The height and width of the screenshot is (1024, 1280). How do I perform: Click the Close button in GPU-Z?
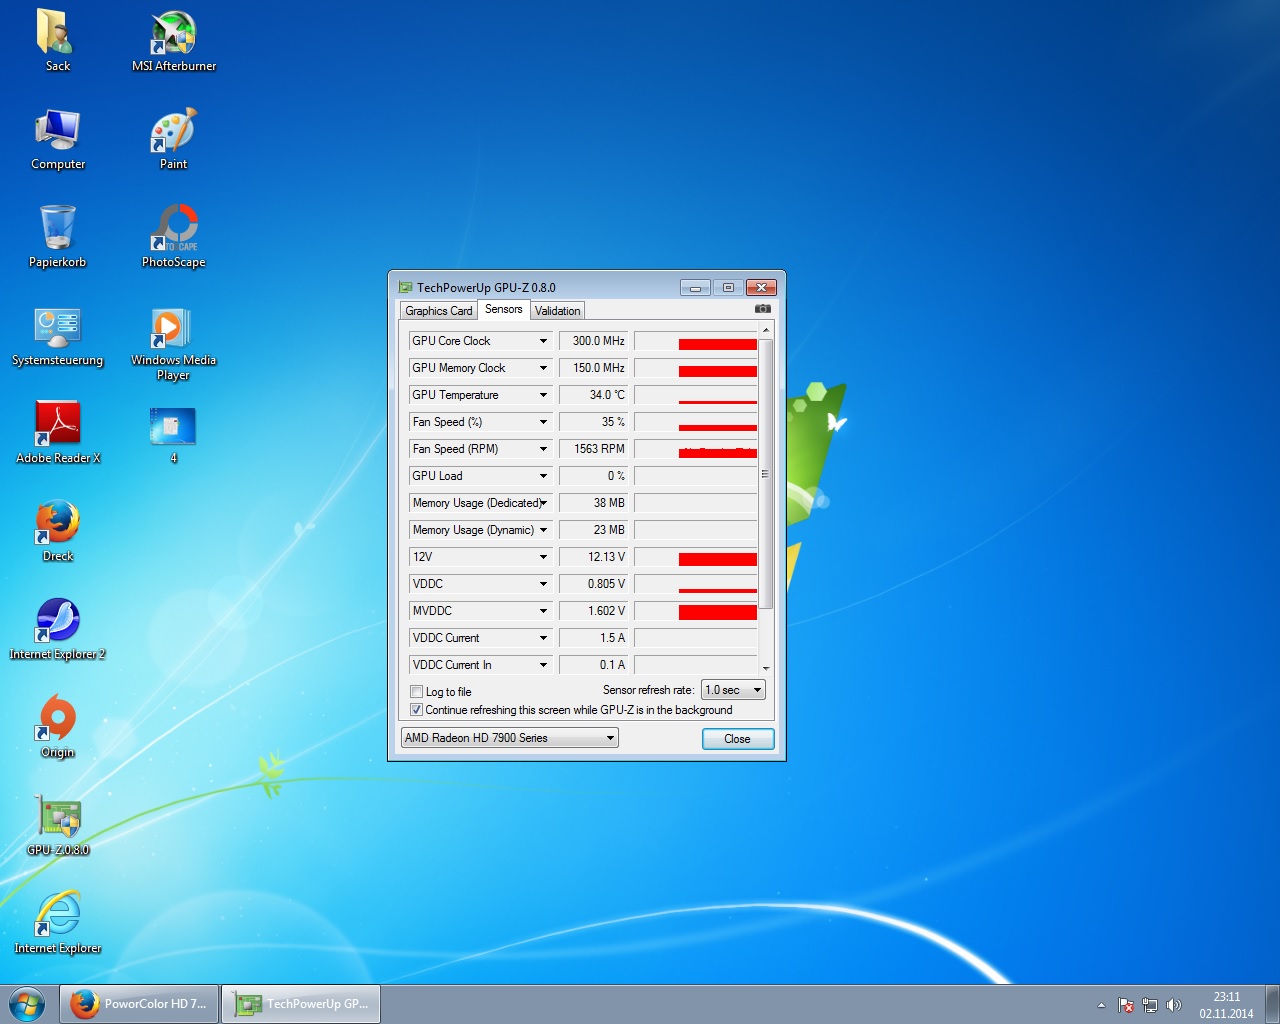(738, 739)
